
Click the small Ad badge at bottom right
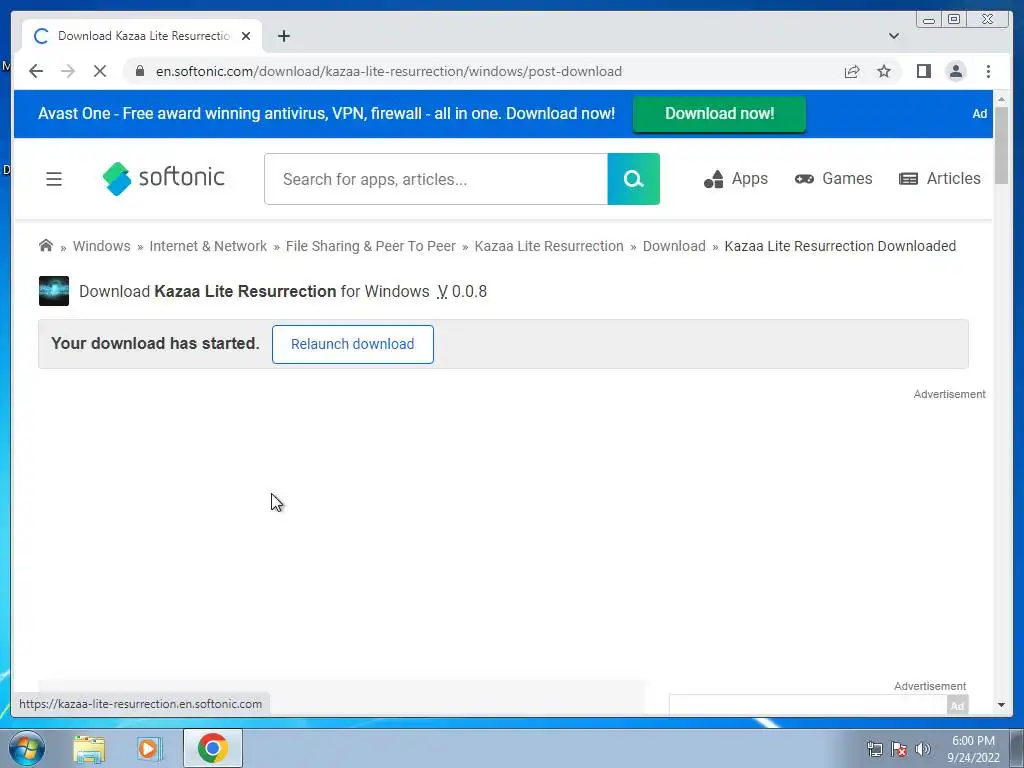957,706
